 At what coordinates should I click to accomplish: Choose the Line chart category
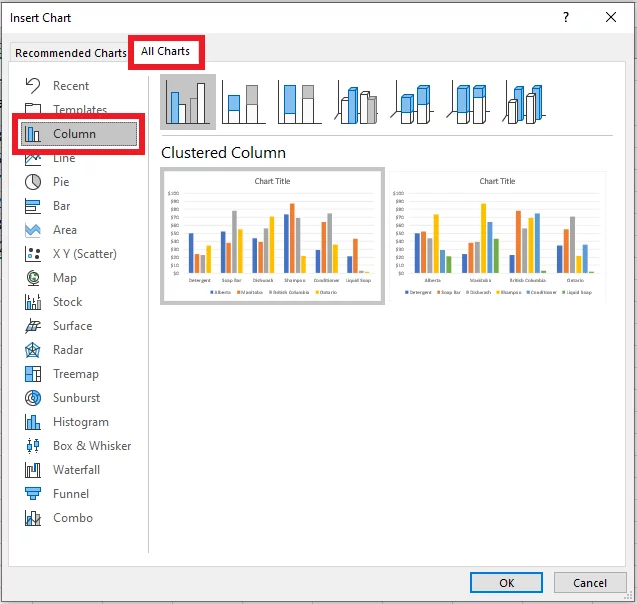(x=64, y=158)
